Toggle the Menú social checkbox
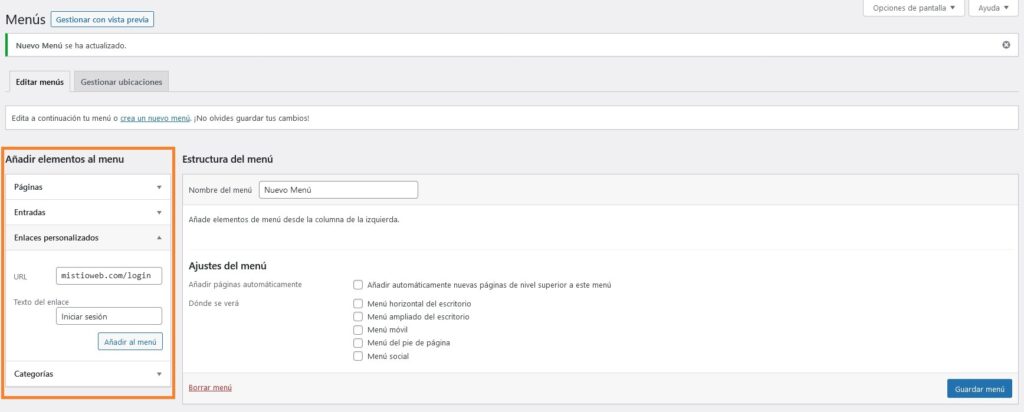Image resolution: width=1024 pixels, height=412 pixels. coord(358,356)
